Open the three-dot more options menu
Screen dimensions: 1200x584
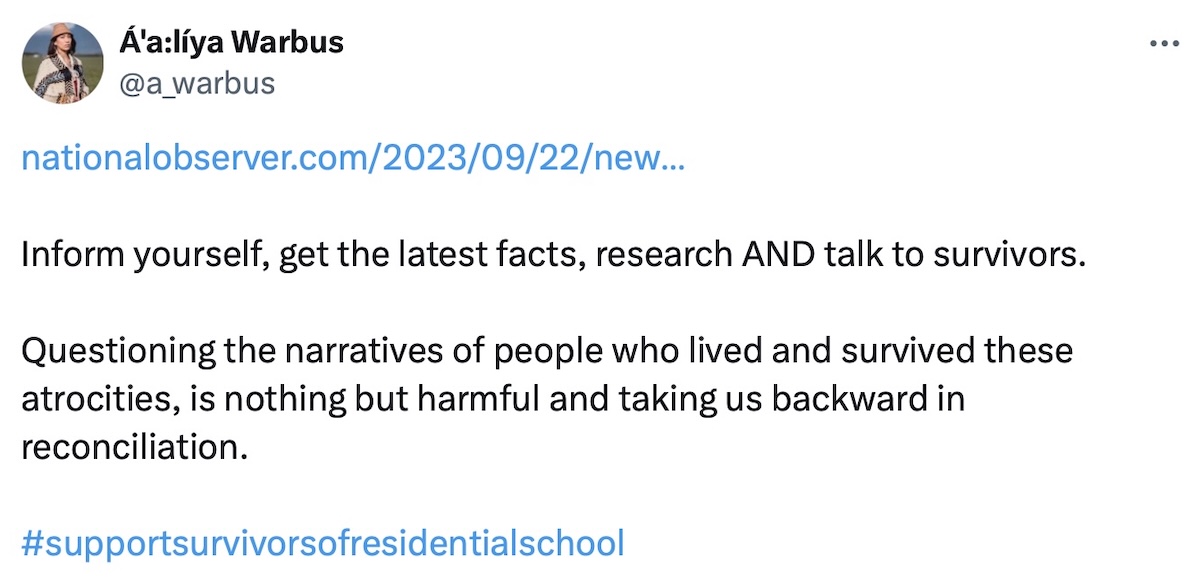[1165, 45]
